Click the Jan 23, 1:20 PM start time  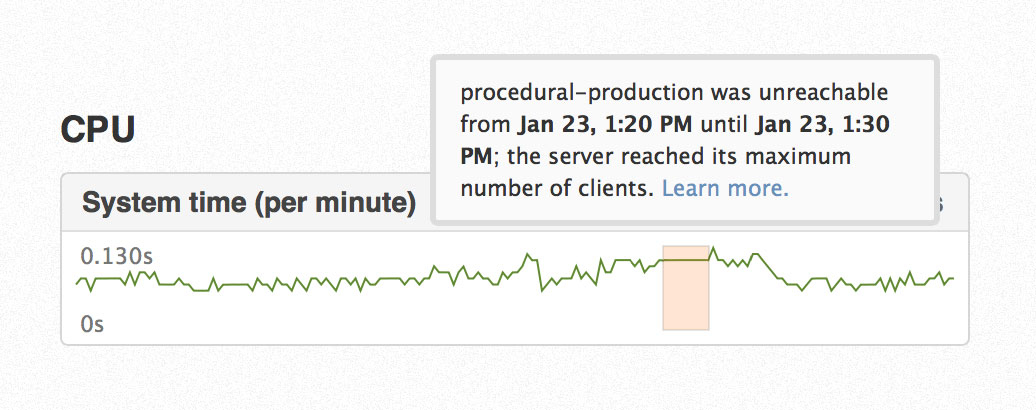tap(605, 125)
